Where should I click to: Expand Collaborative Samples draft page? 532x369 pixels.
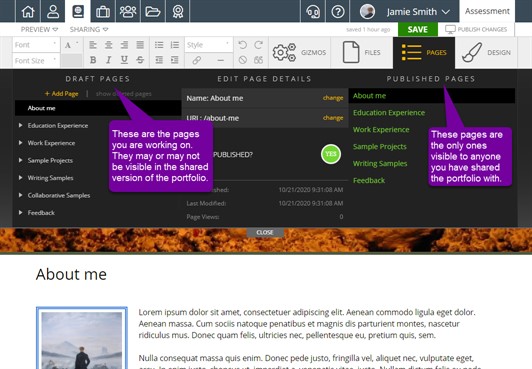[x=20, y=195]
